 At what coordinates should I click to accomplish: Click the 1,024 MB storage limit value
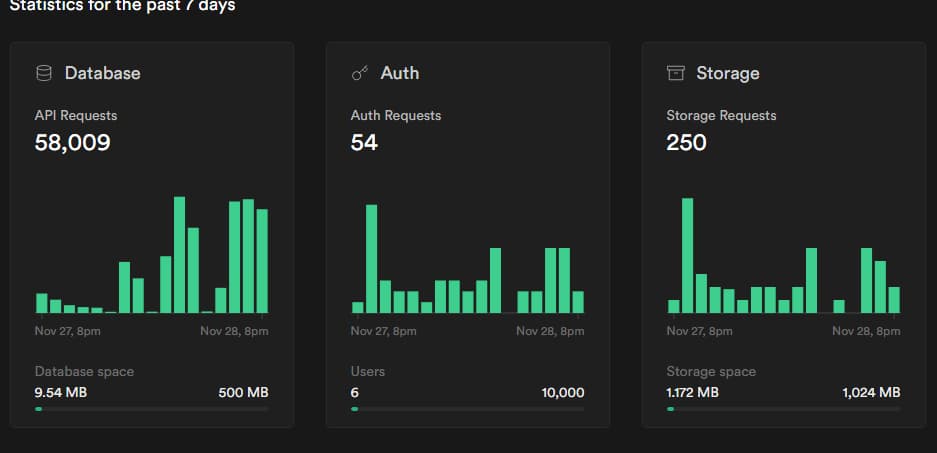pyautogui.click(x=871, y=392)
